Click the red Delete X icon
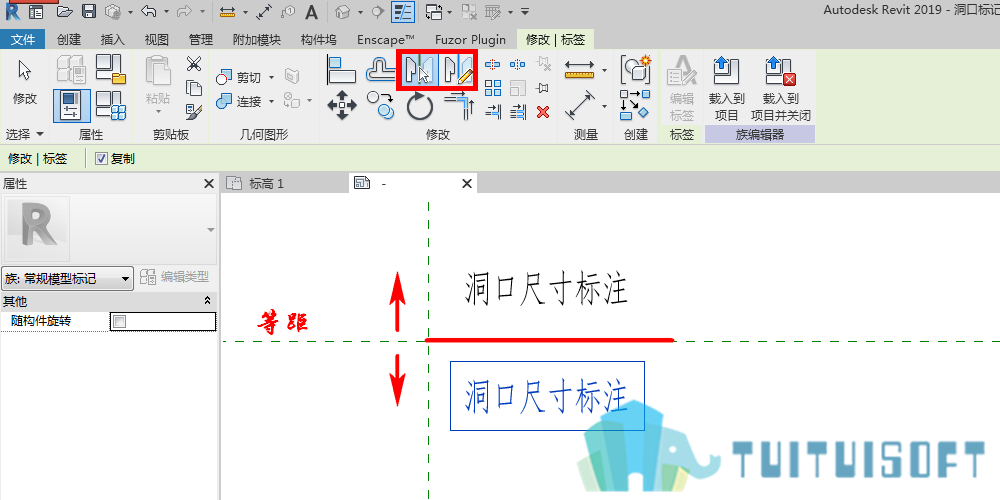Image resolution: width=1000 pixels, height=500 pixels. [543, 112]
